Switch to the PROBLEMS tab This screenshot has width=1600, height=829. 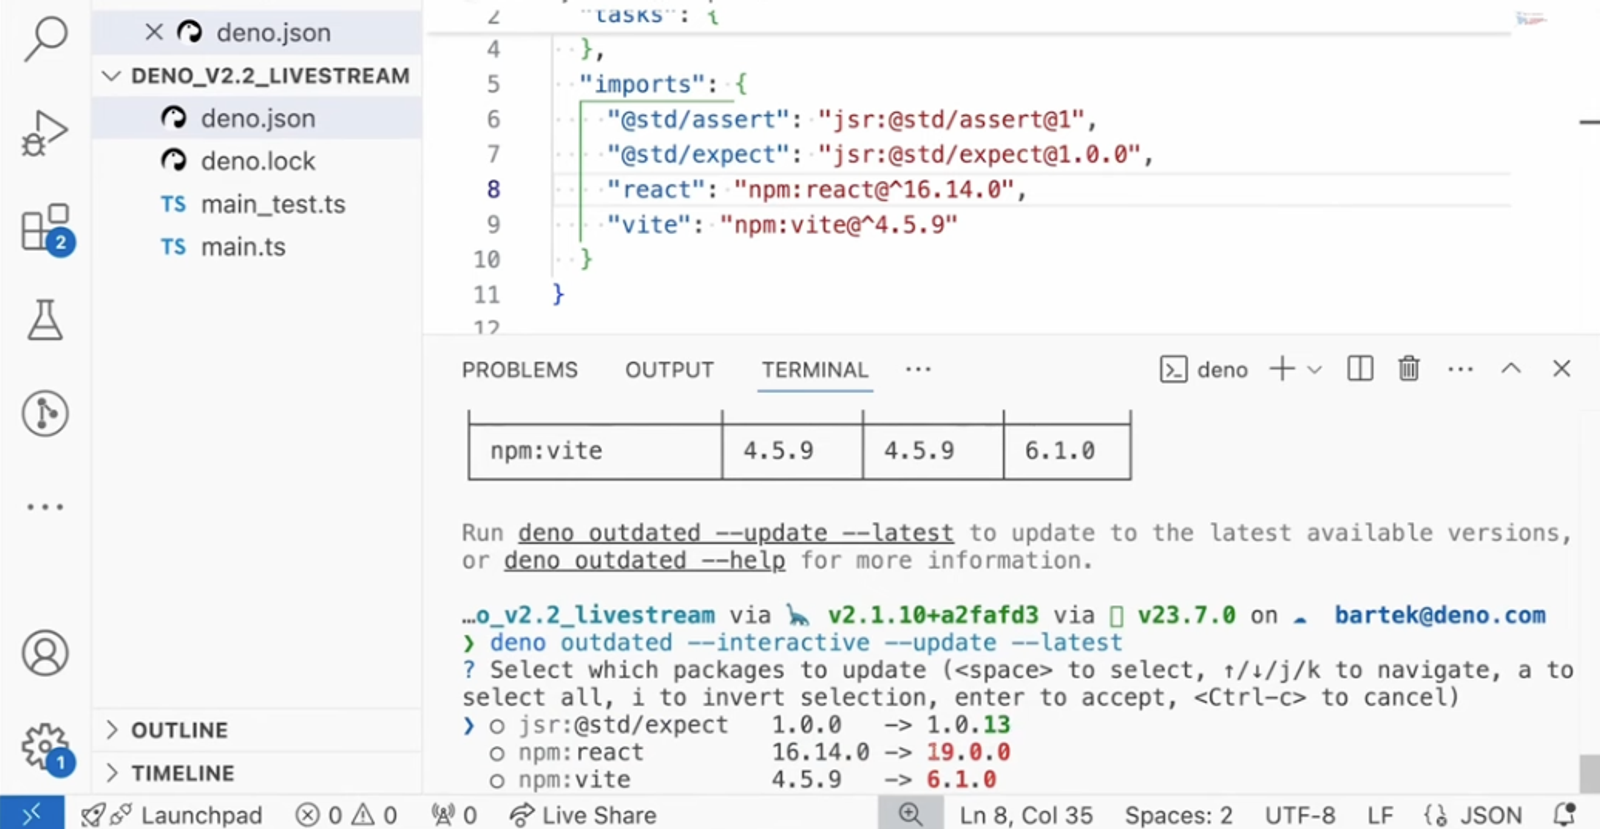520,370
